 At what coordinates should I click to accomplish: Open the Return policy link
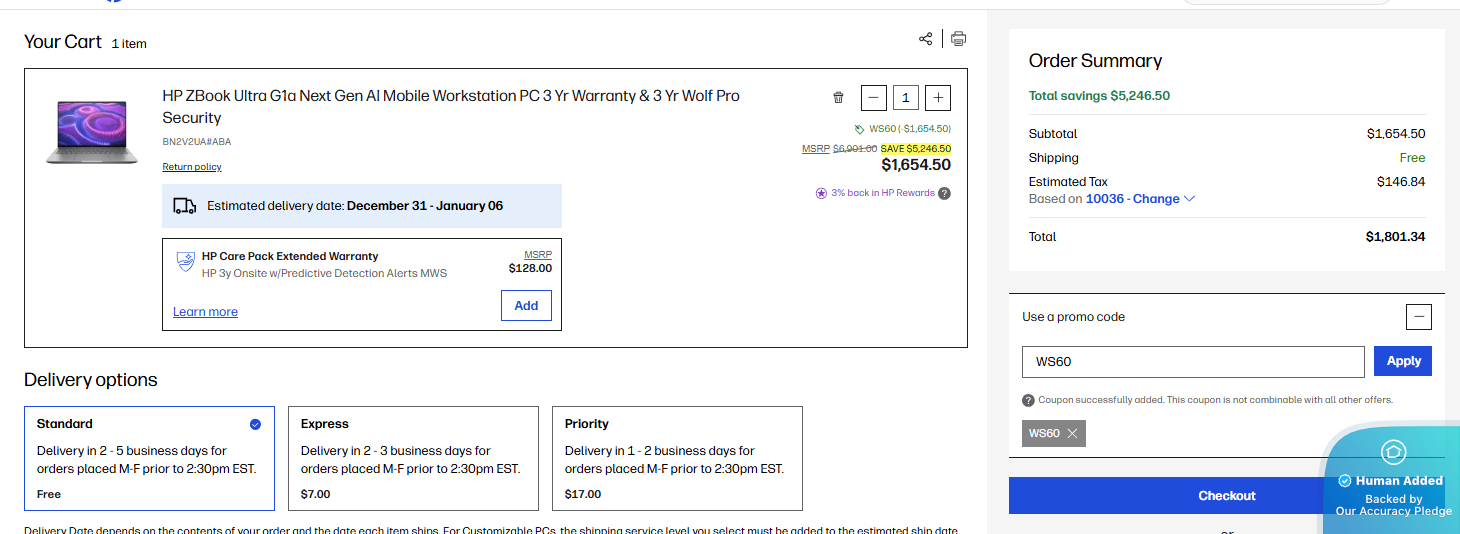(192, 167)
